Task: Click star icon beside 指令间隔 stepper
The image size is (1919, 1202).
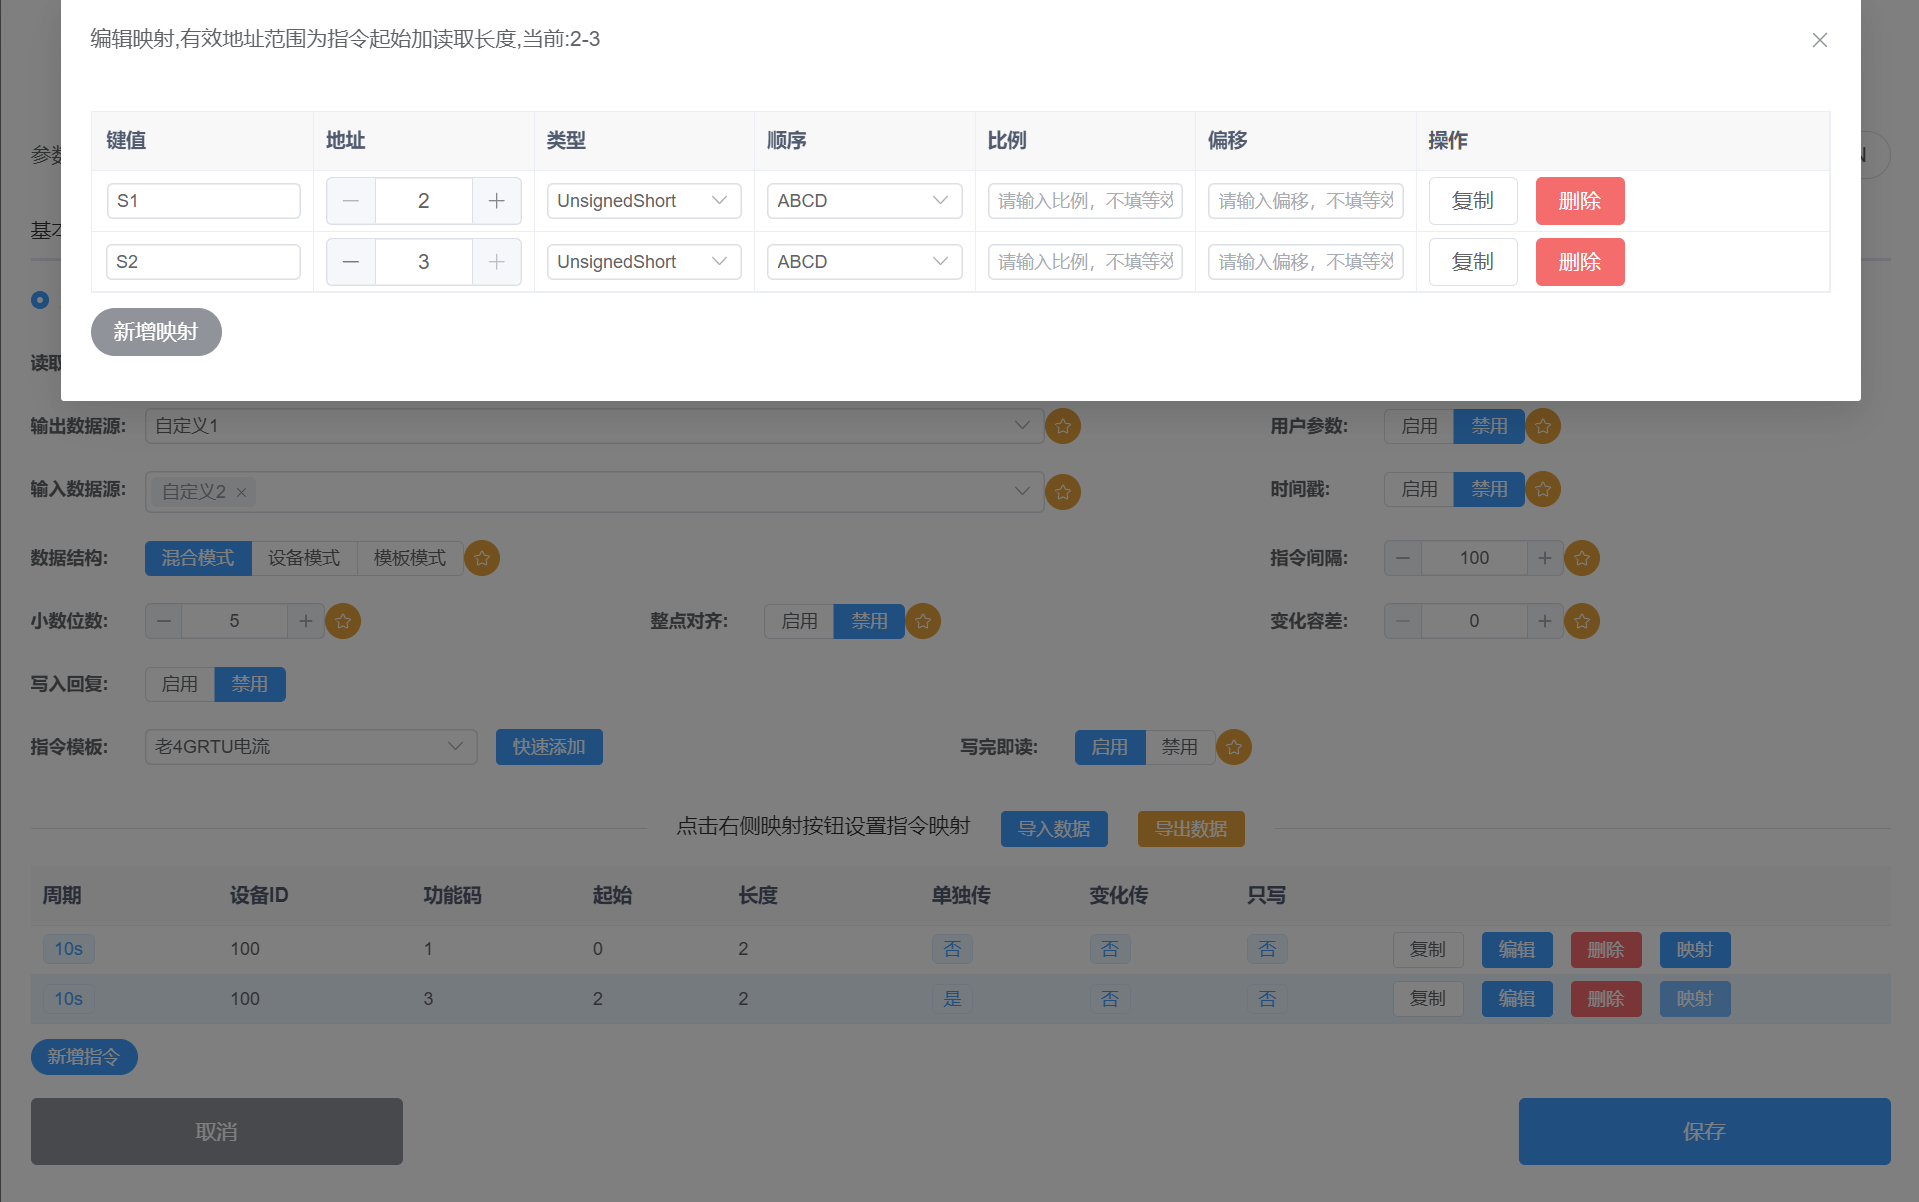Action: pyautogui.click(x=1582, y=558)
